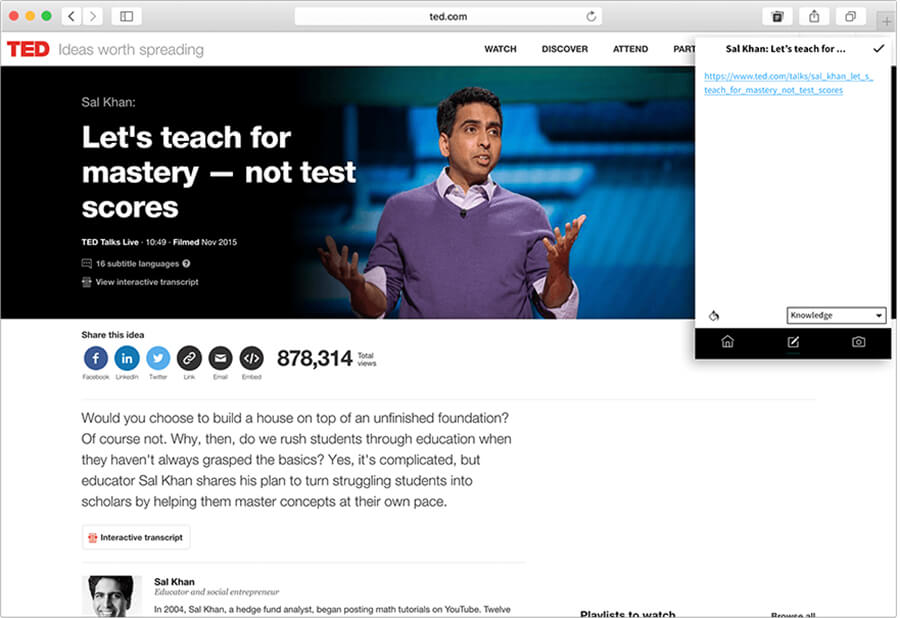This screenshot has height=618, width=900.
Task: Reload the ted.com page
Action: (591, 16)
